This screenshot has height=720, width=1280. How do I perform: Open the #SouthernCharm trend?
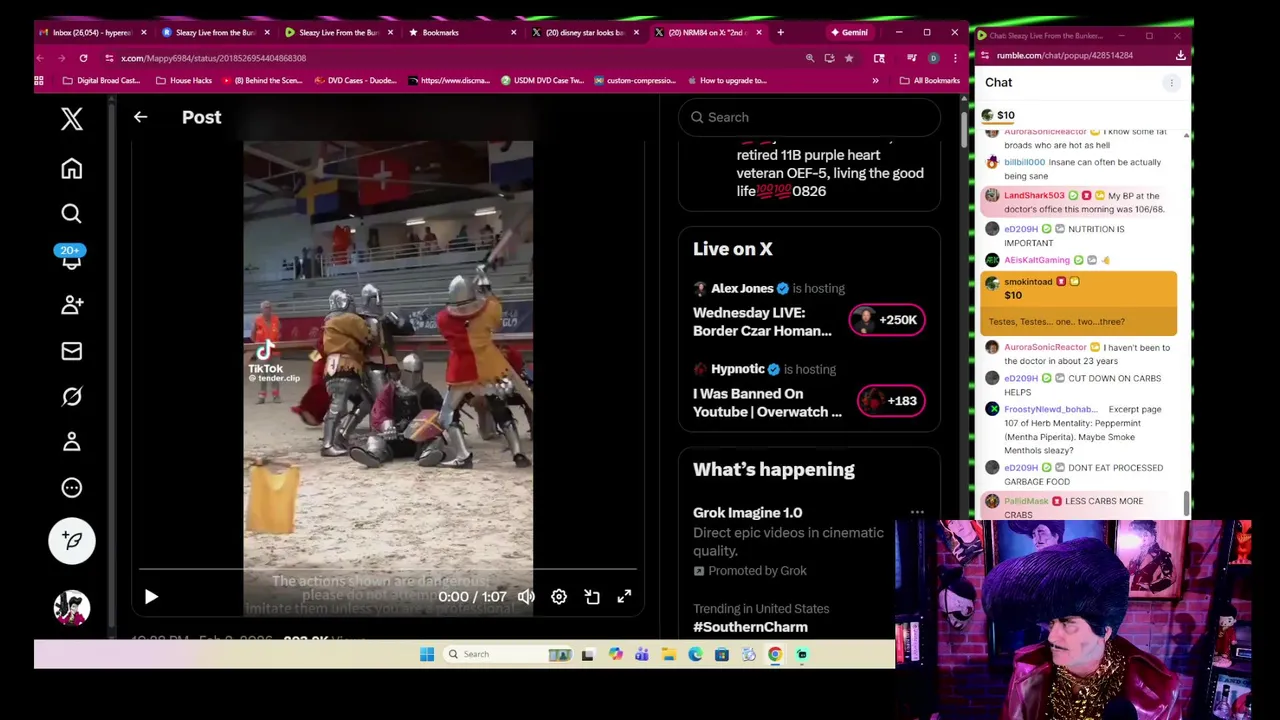[750, 627]
